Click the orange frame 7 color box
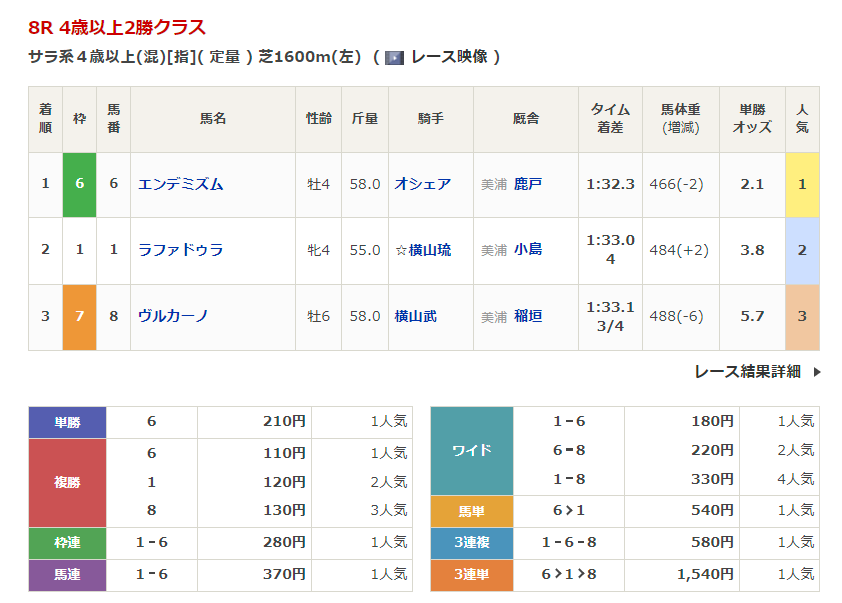Screen dimensions: 842x603 click(x=80, y=316)
